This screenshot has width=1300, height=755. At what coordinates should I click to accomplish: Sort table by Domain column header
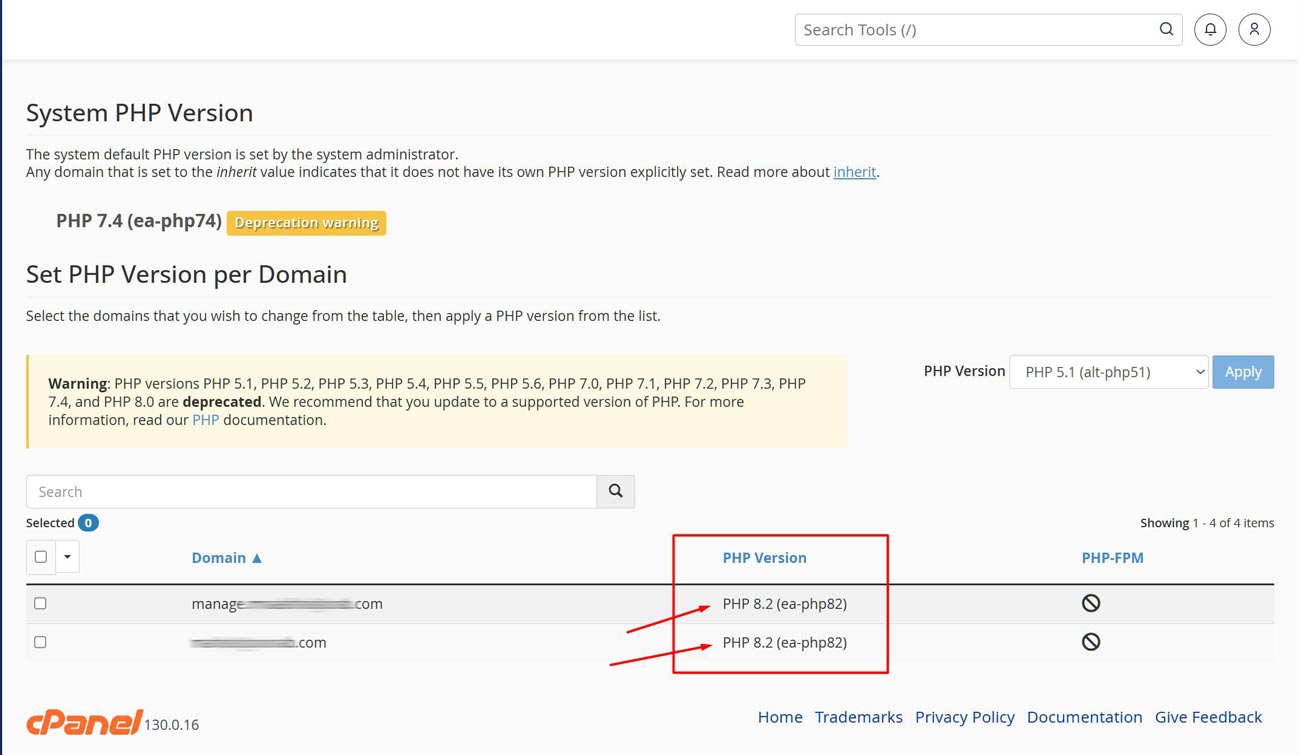[x=226, y=558]
